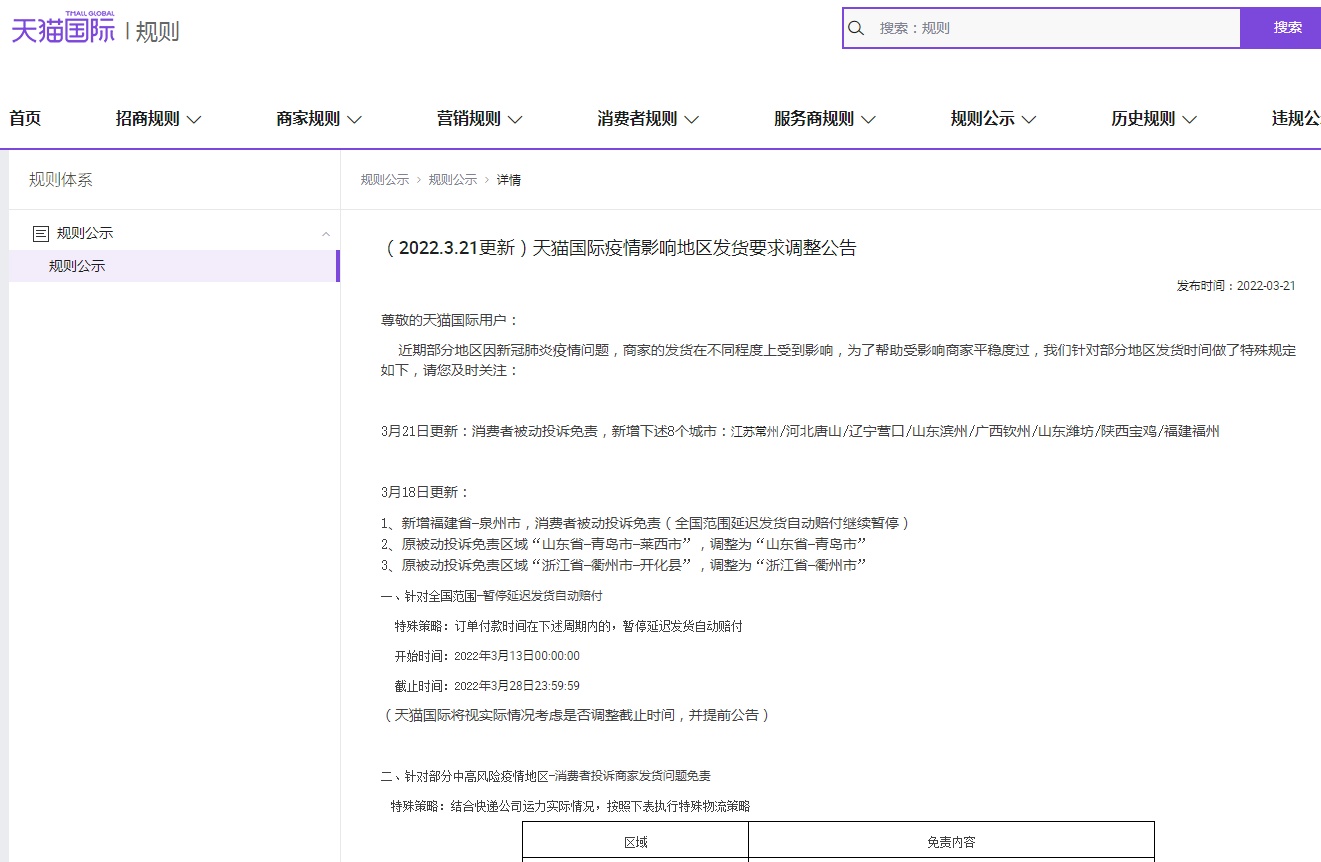This screenshot has height=862, width=1321.
Task: Click the line about 福建省-泉州市
Action: pos(645,523)
